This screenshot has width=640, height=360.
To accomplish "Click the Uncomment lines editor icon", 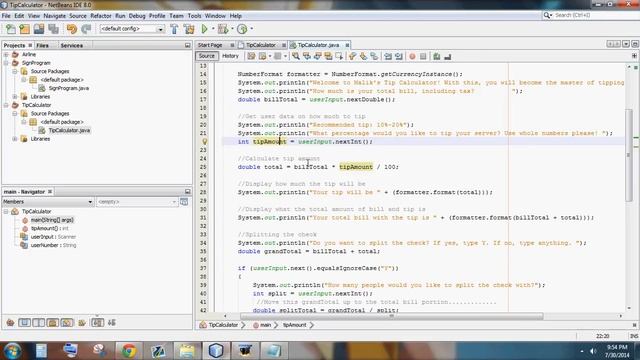I will (x=448, y=56).
